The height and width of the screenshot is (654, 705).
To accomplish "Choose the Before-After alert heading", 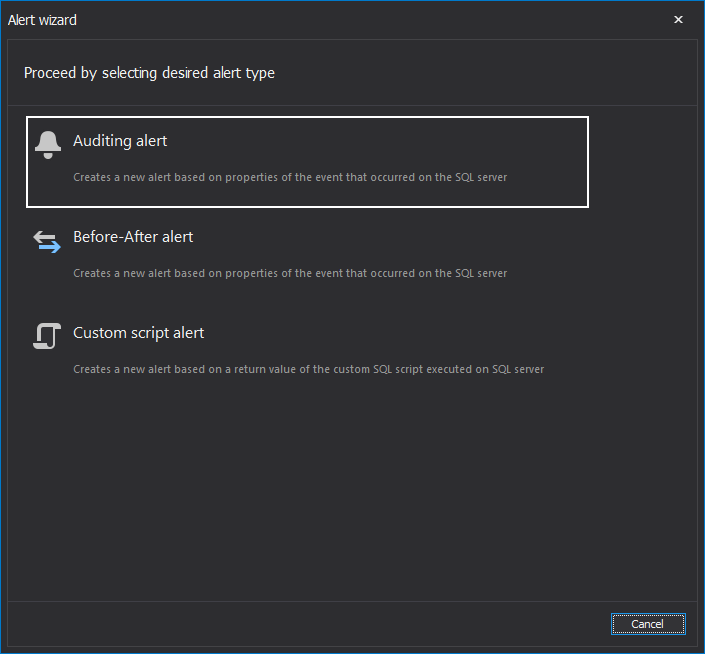I will (133, 237).
